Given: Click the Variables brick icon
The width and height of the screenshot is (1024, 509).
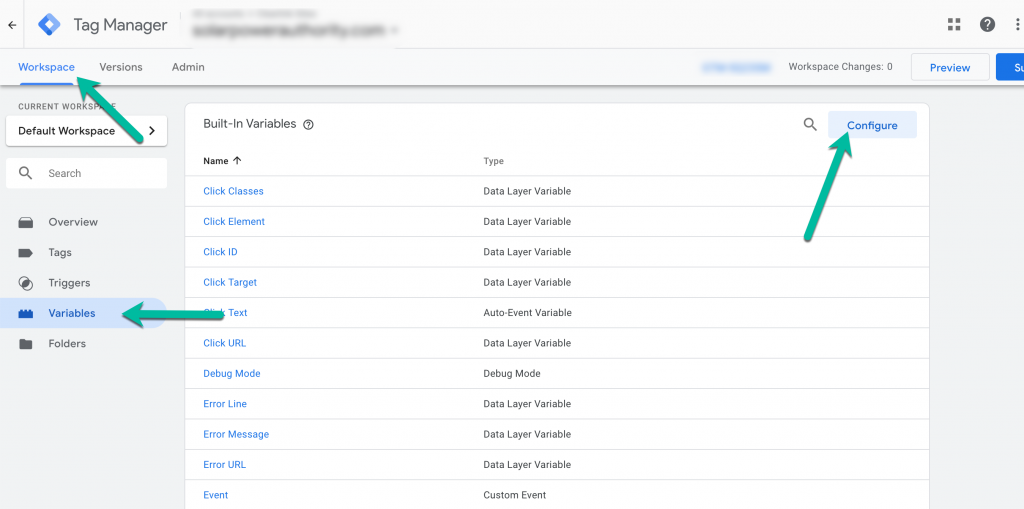Looking at the screenshot, I should 25,314.
